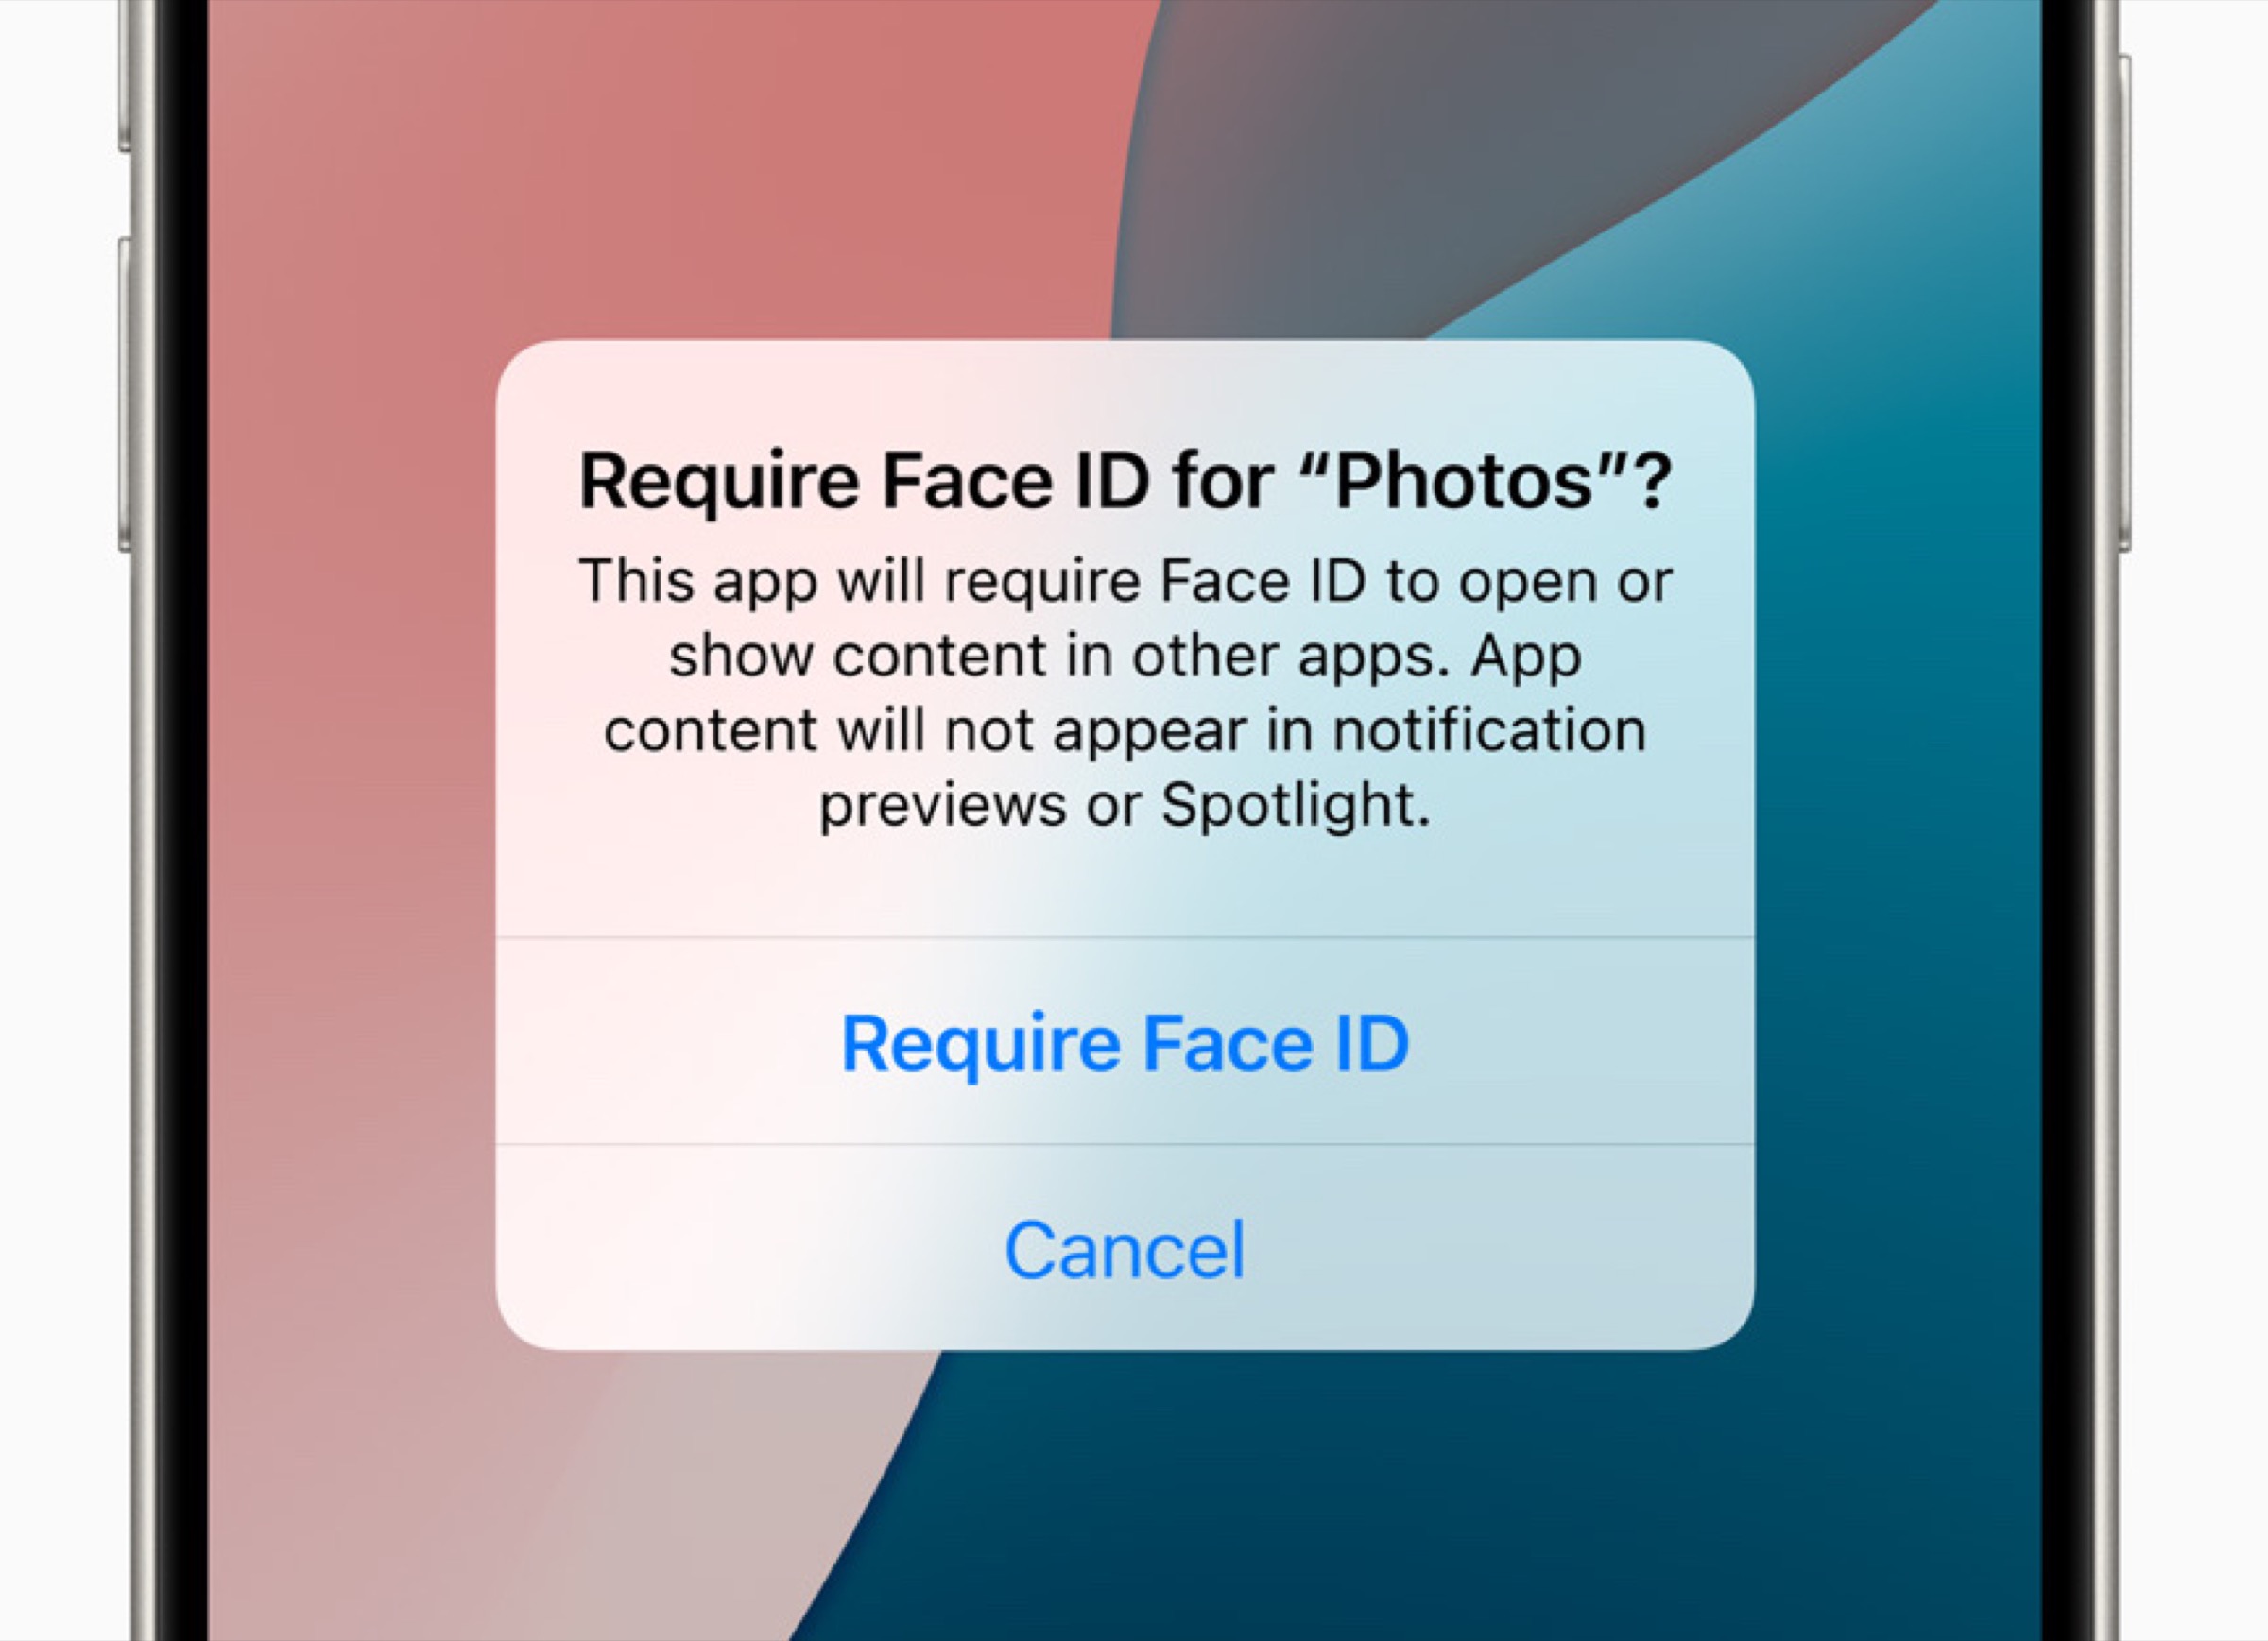The width and height of the screenshot is (2268, 1641).
Task: Click the word "Spotlight" in the message
Action: [x=1295, y=805]
